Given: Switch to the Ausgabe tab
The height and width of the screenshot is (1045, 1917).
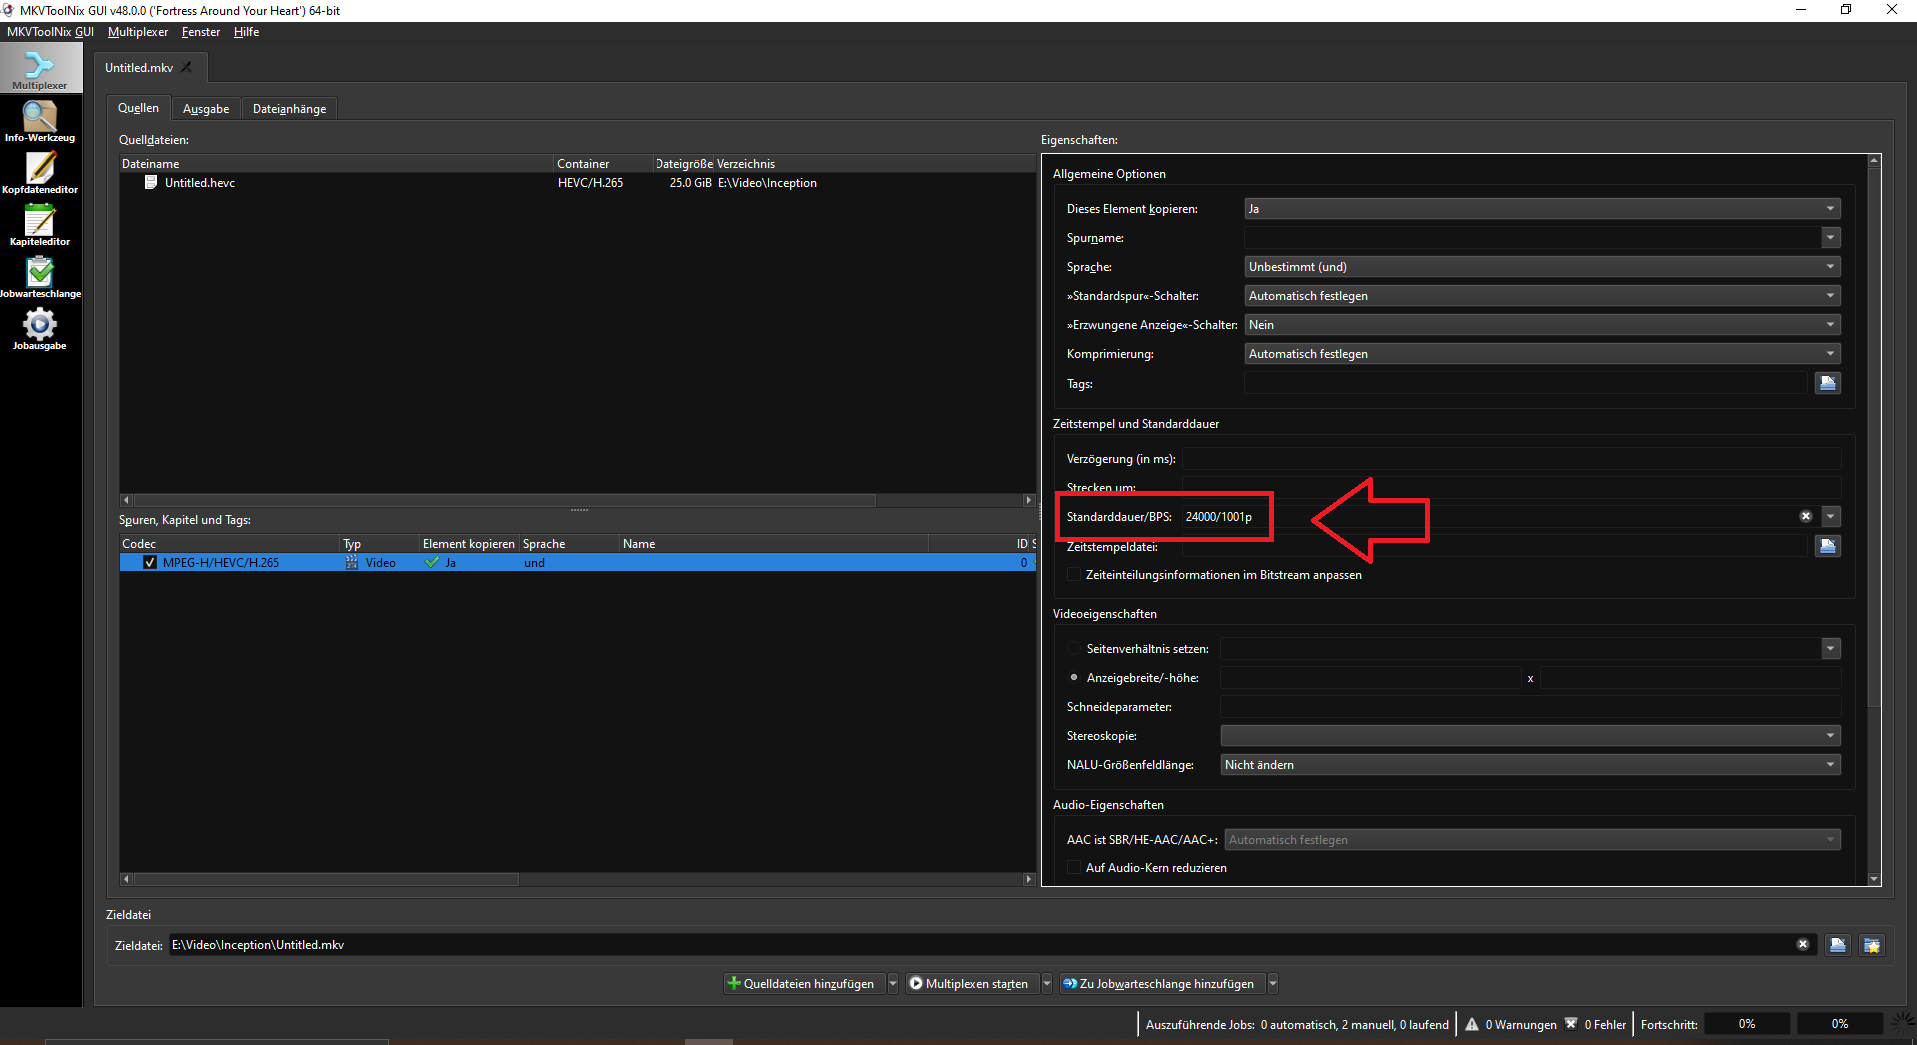Looking at the screenshot, I should [x=206, y=109].
